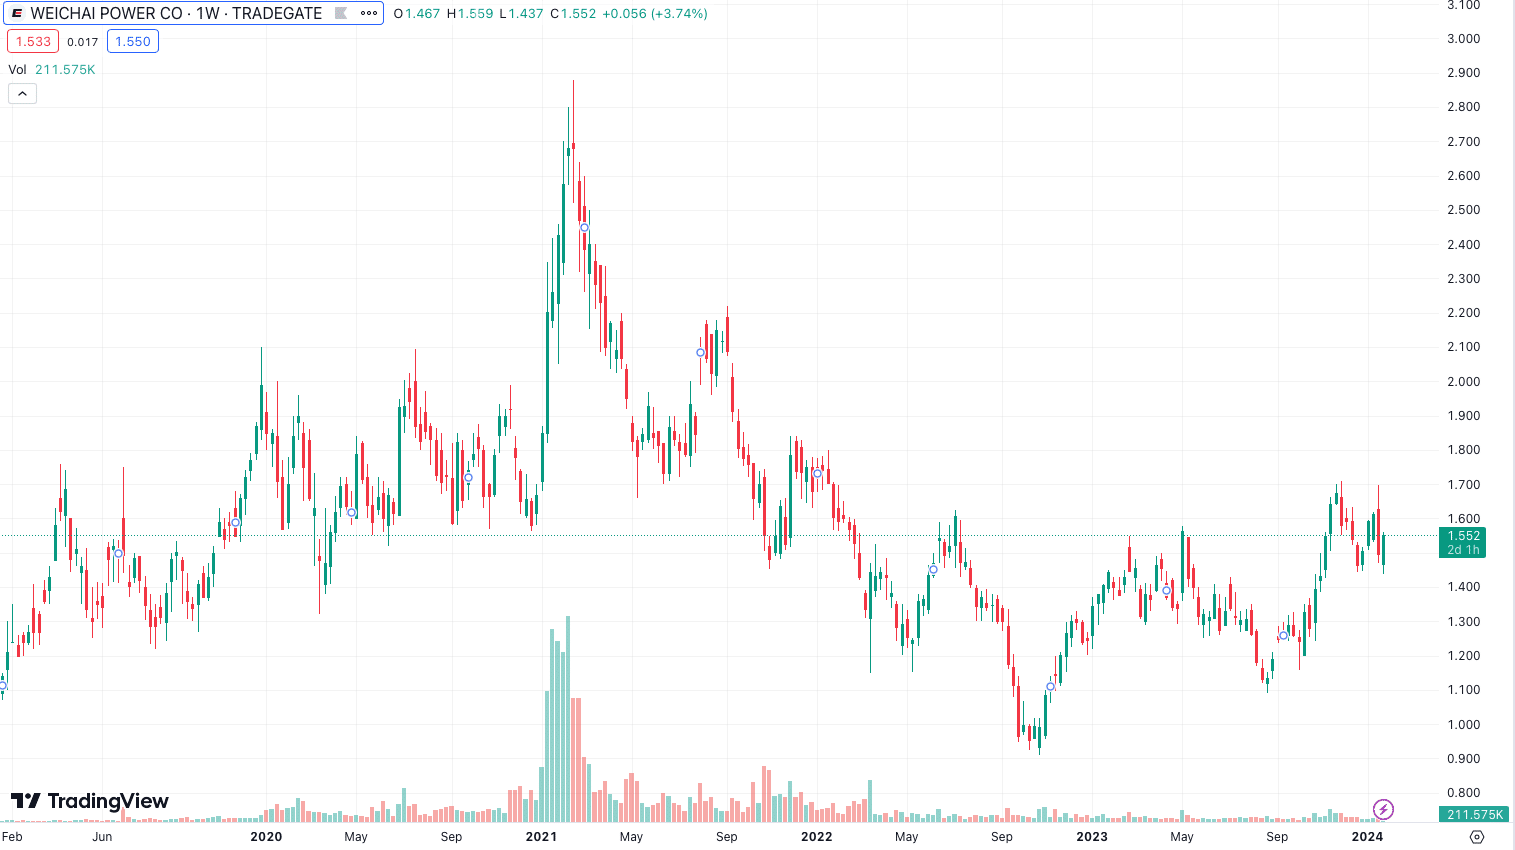This screenshot has width=1515, height=850.
Task: Click the purple lightning bolt icon
Action: tap(1383, 809)
